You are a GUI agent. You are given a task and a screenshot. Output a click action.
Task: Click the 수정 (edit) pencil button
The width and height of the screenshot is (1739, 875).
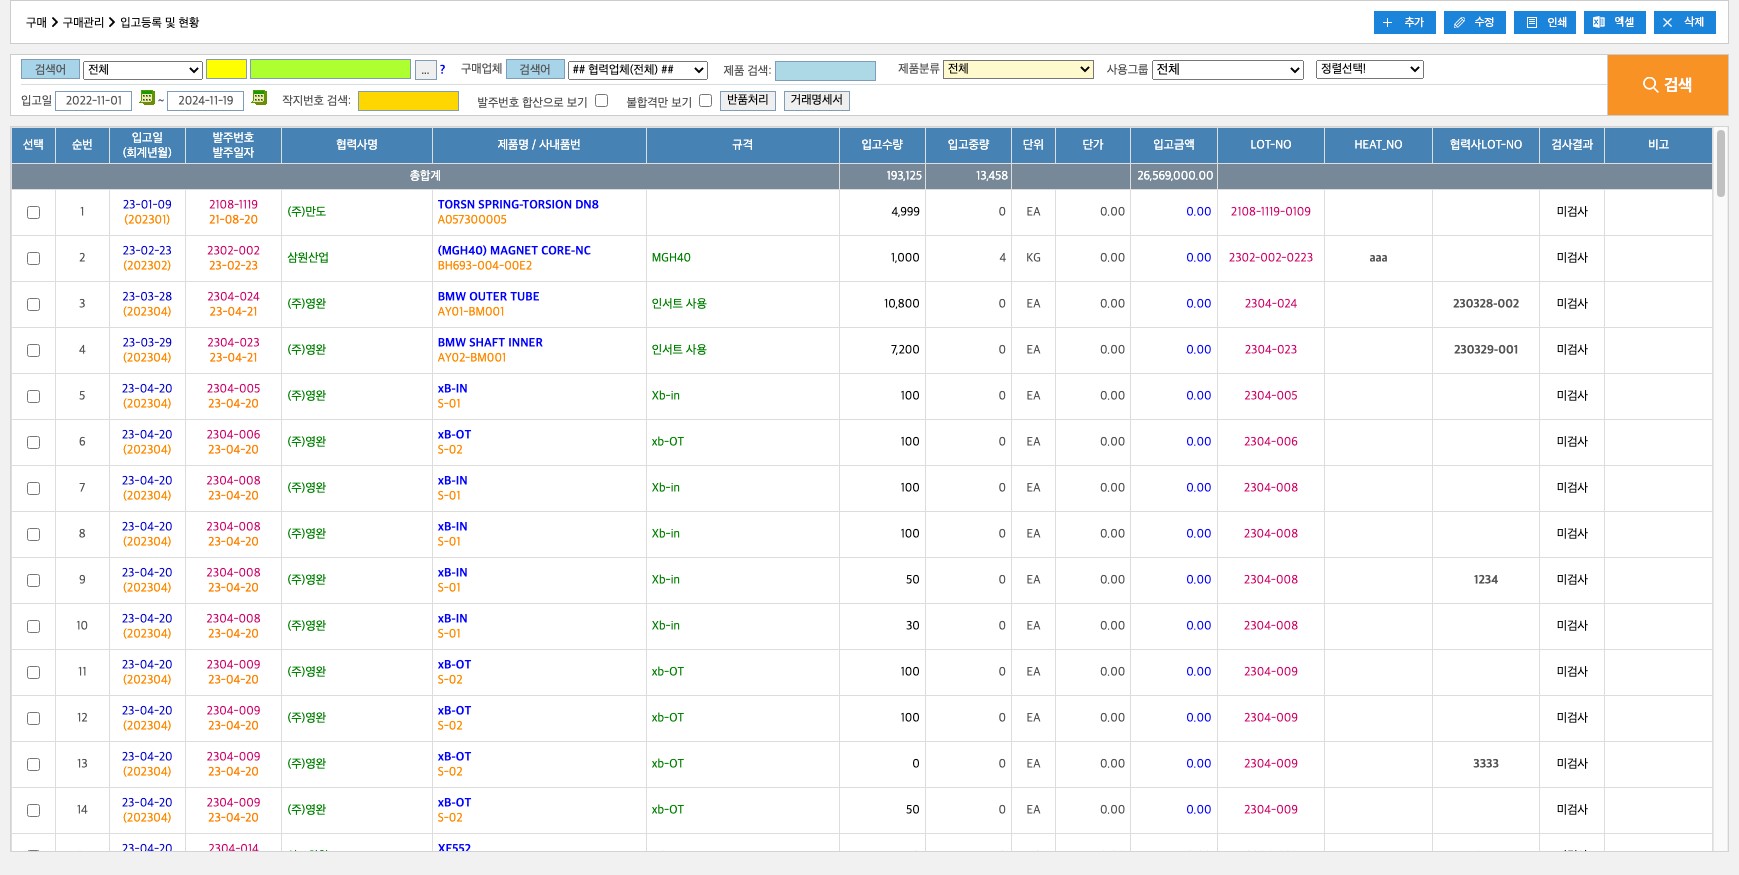tap(1474, 22)
